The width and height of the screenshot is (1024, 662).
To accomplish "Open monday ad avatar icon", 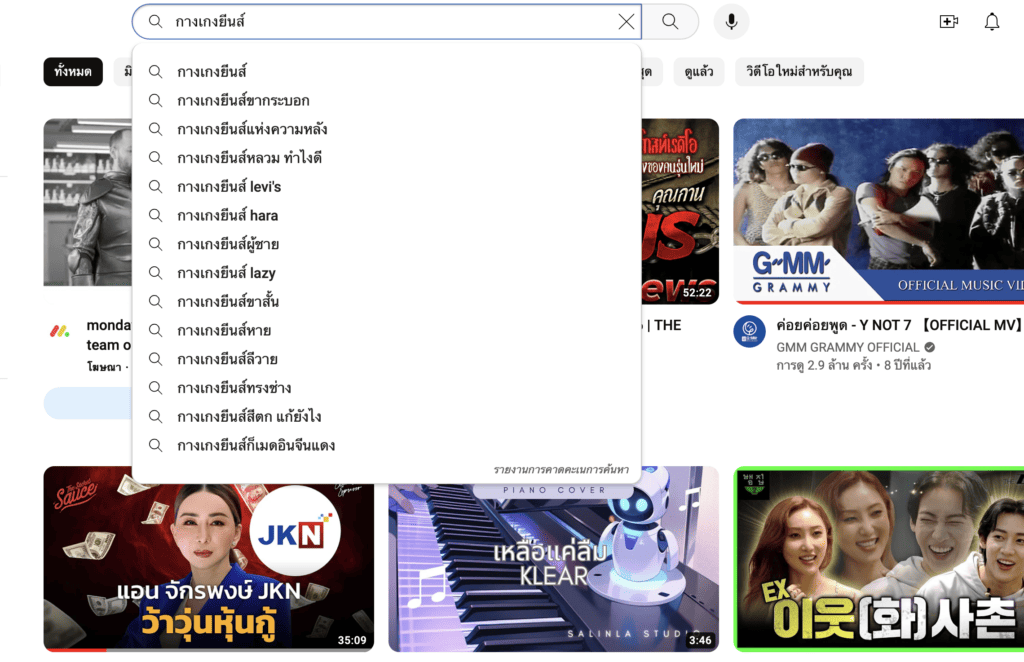I will pos(60,332).
